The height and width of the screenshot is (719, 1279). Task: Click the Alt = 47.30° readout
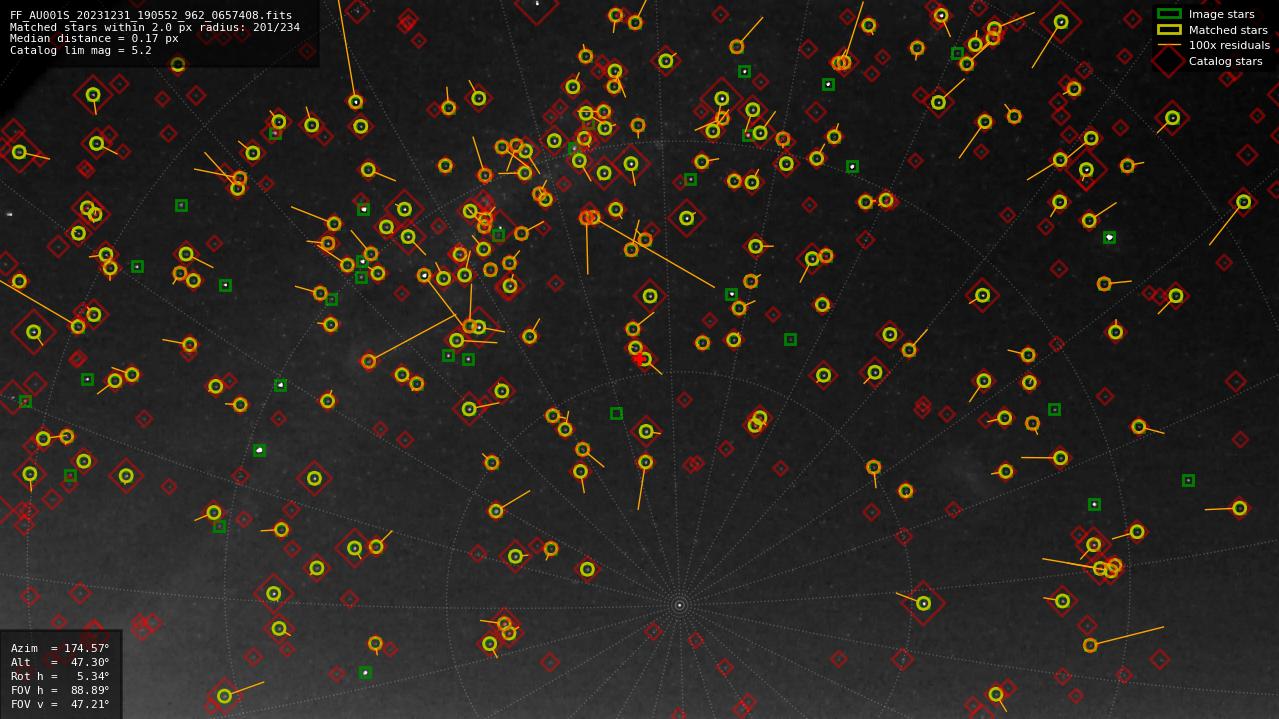click(60, 662)
